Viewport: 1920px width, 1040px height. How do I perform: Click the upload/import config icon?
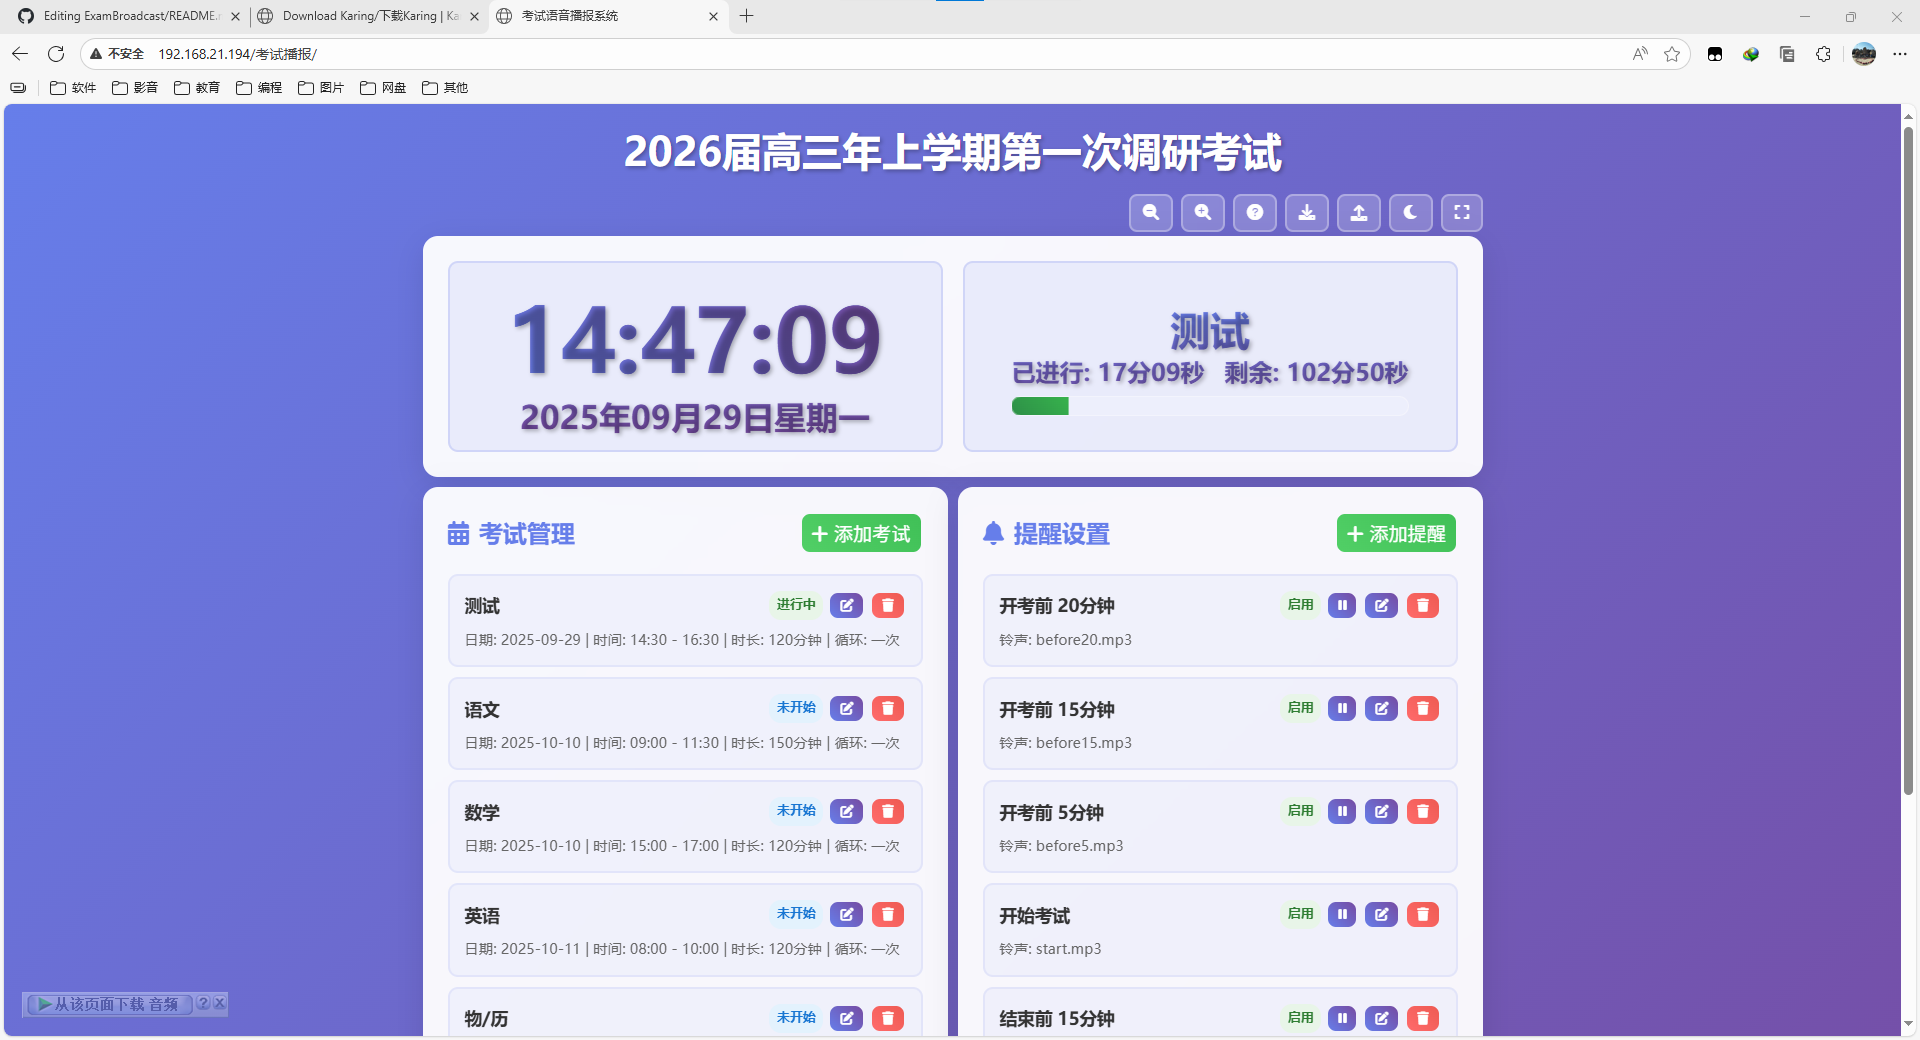pos(1359,213)
